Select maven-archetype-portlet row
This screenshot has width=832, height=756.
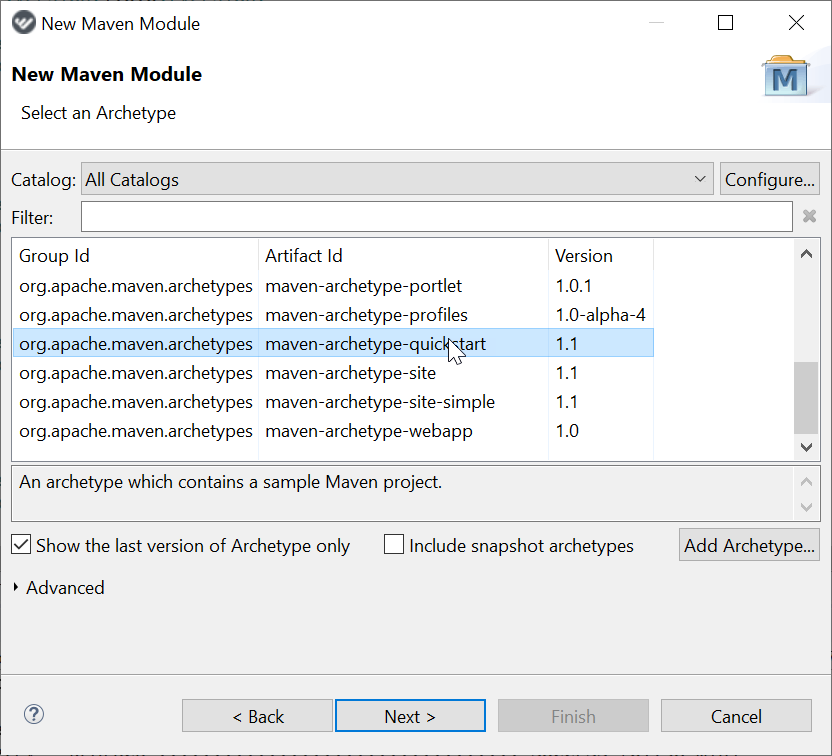click(x=333, y=286)
